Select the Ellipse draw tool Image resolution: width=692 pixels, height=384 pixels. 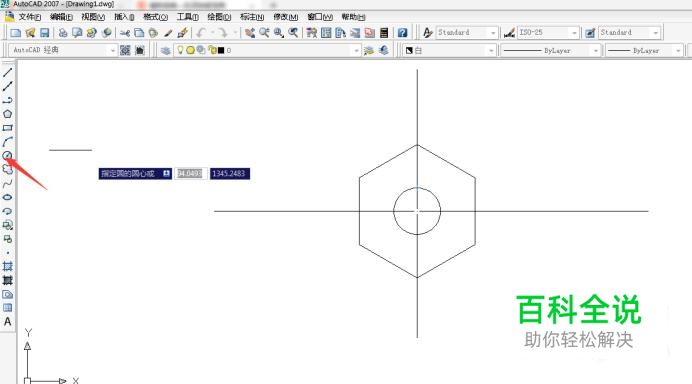[x=8, y=197]
